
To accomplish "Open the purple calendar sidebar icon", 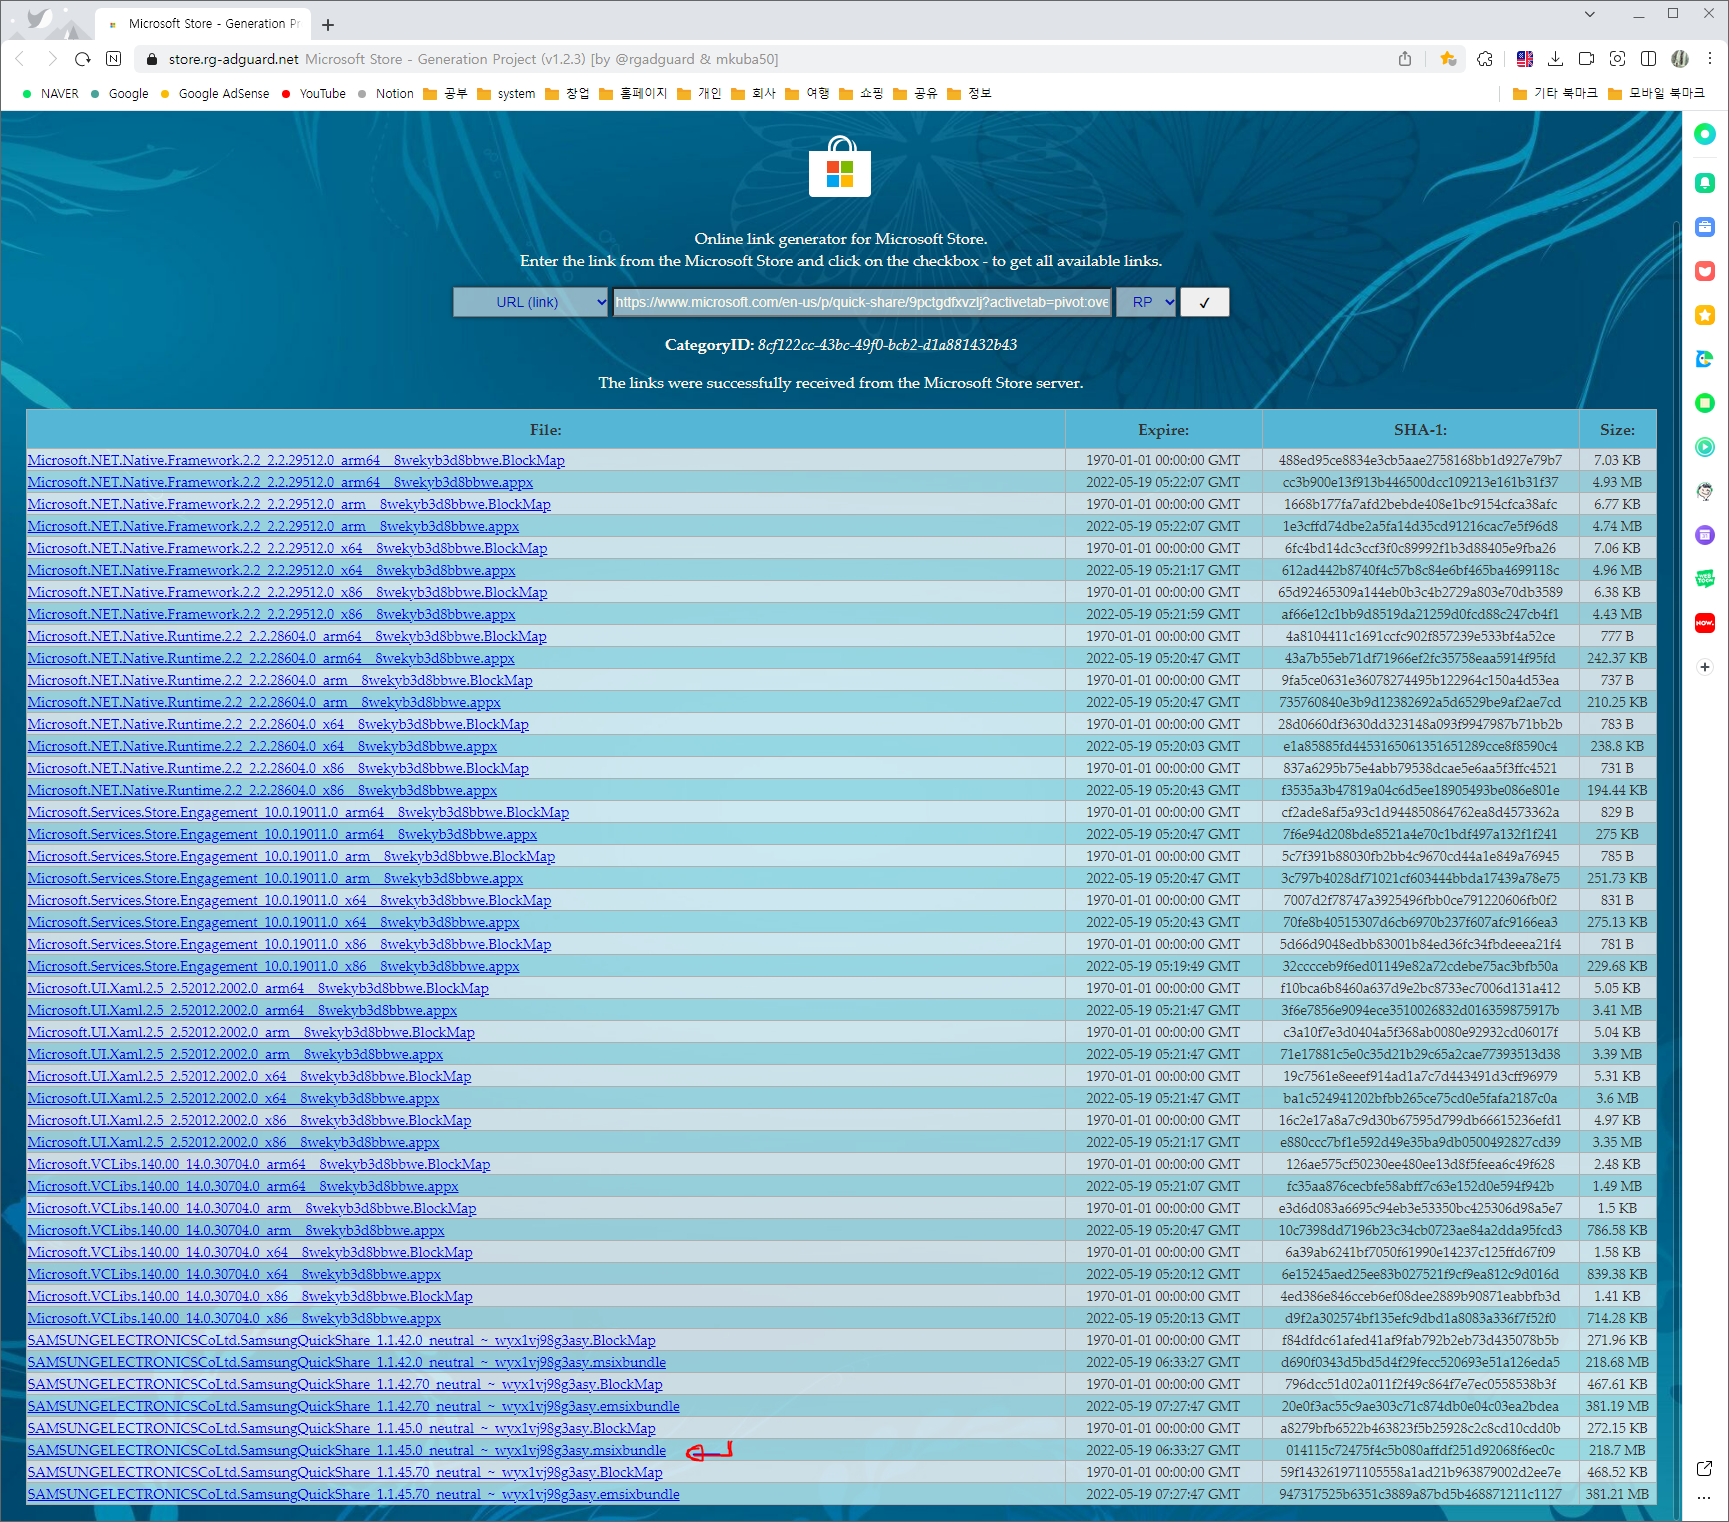I will click(1705, 535).
